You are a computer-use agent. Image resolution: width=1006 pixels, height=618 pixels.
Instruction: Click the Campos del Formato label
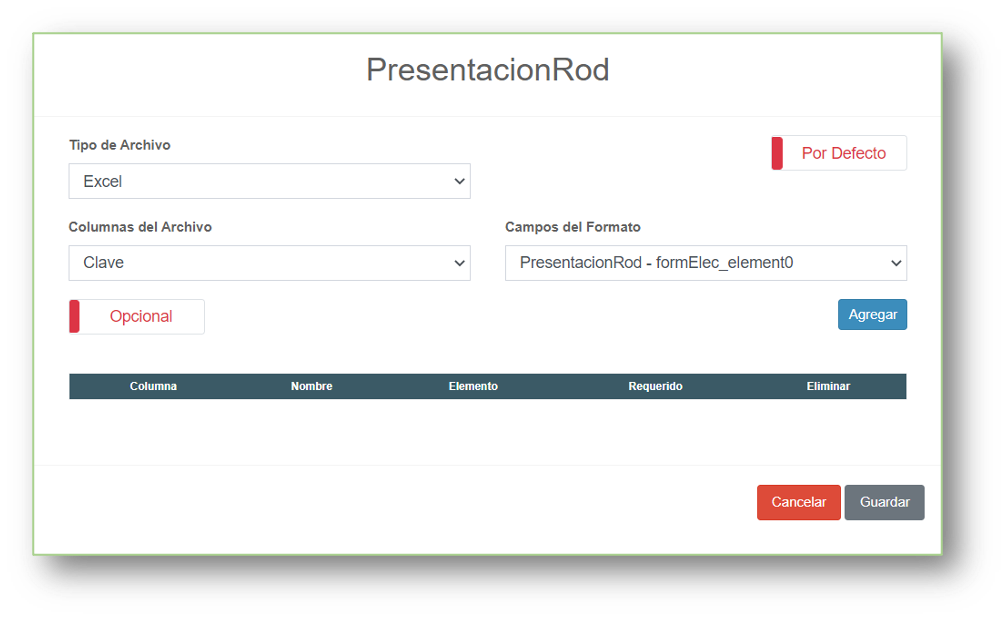(572, 227)
